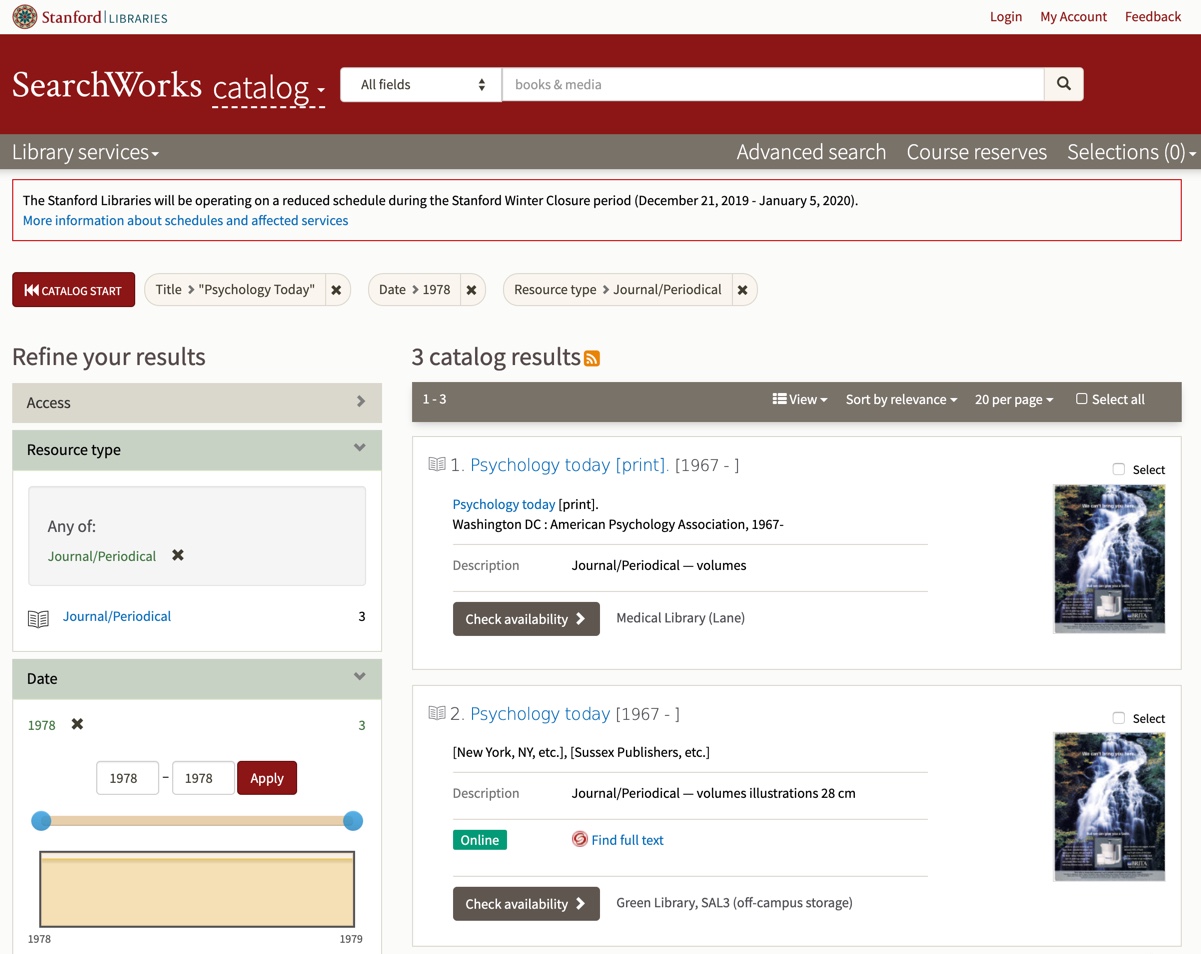This screenshot has height=954, width=1201.
Task: Click the journal icon before result 1
Action: point(436,464)
